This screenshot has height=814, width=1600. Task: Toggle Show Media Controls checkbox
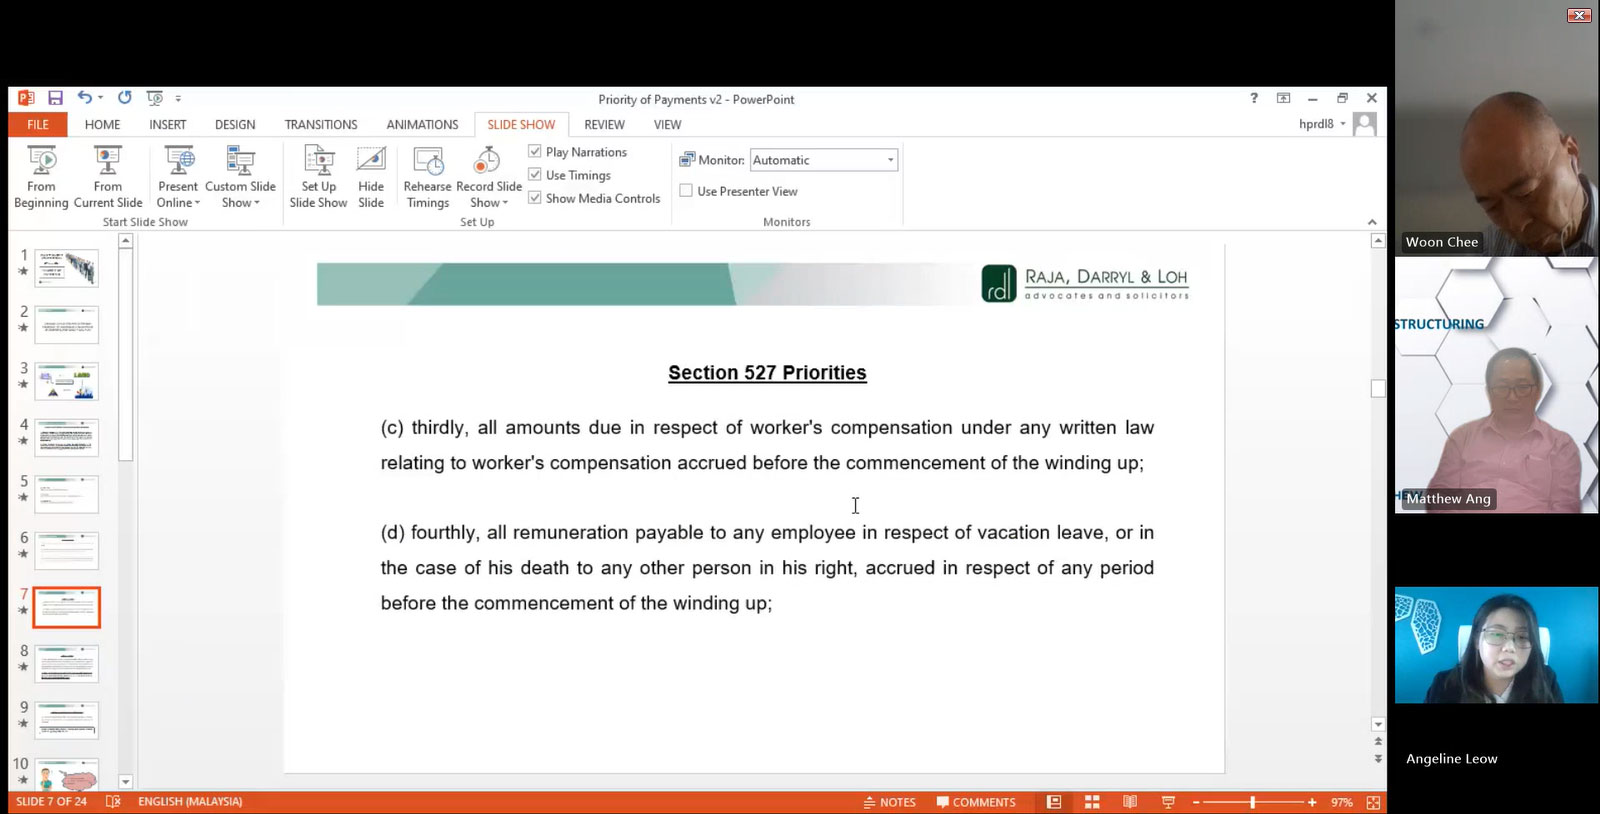pyautogui.click(x=535, y=198)
